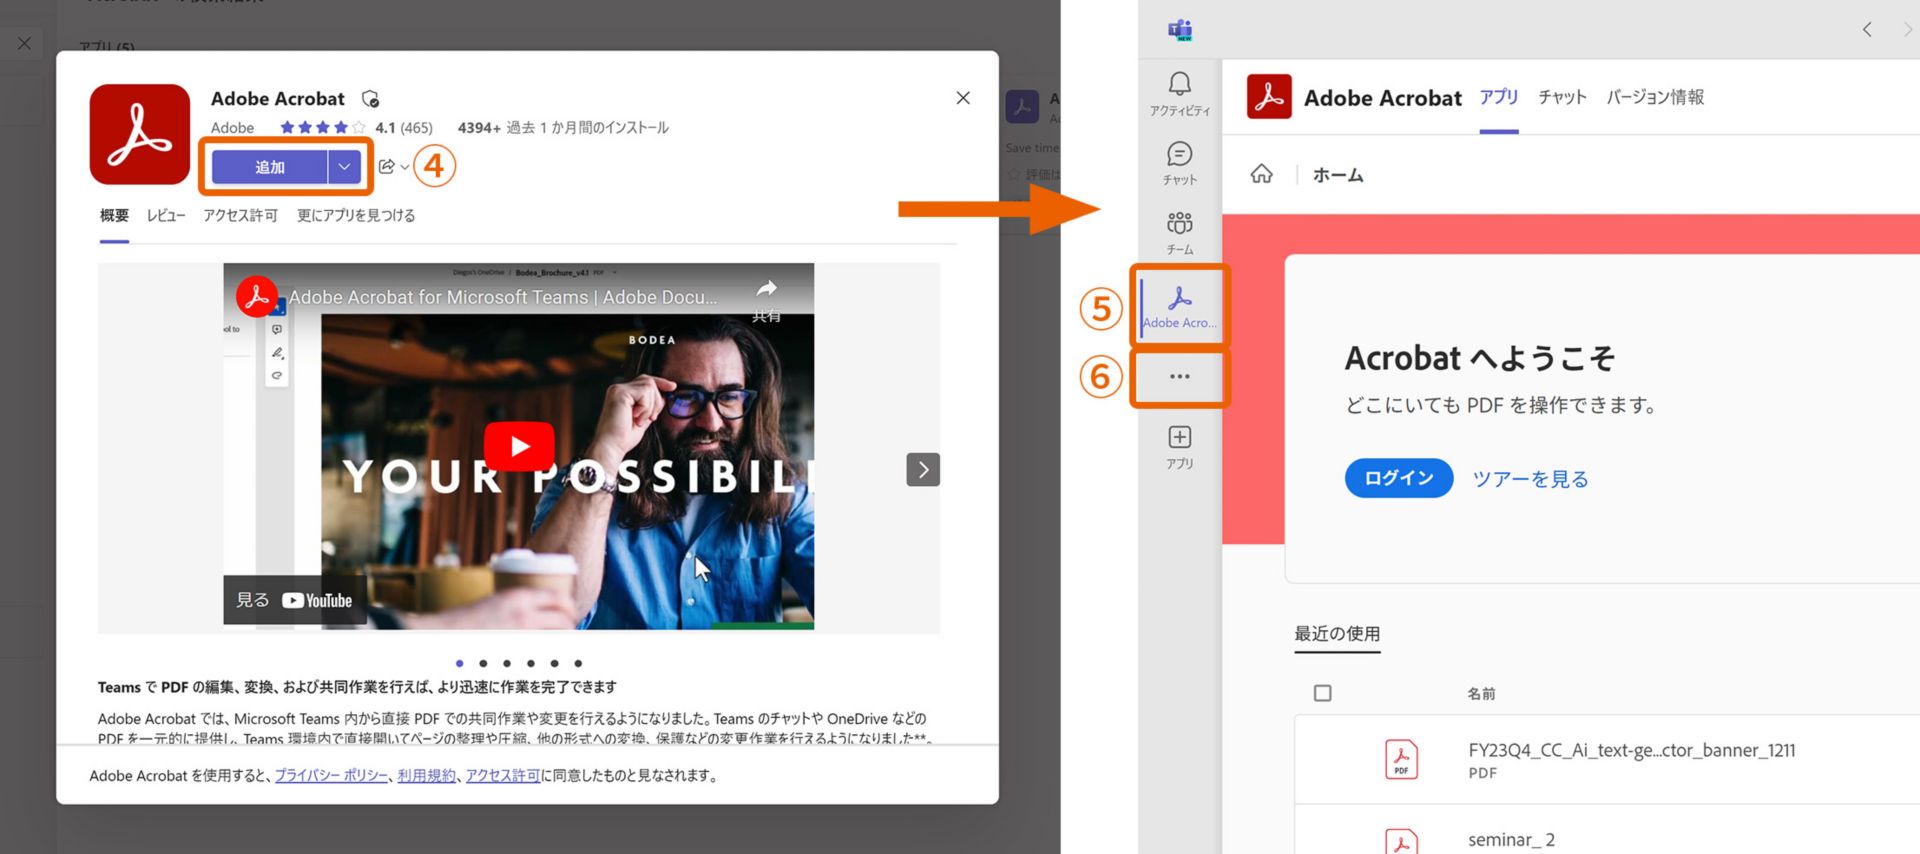
Task: Switch to the チャット tab in Adobe Acrobat header
Action: click(1562, 97)
